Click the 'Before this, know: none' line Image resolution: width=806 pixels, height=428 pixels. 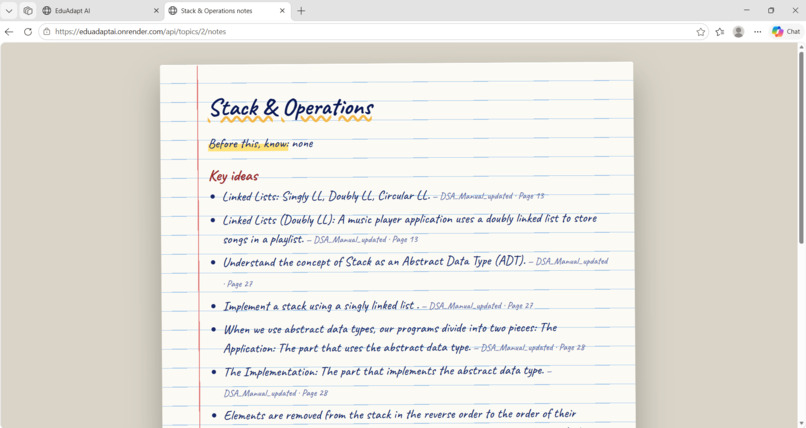261,144
